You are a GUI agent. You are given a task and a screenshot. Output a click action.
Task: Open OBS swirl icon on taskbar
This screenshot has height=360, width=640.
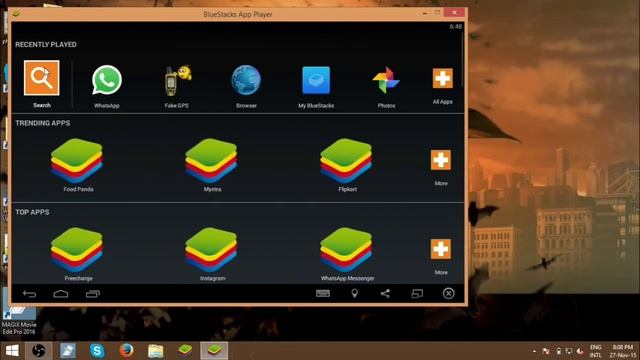[x=39, y=351]
